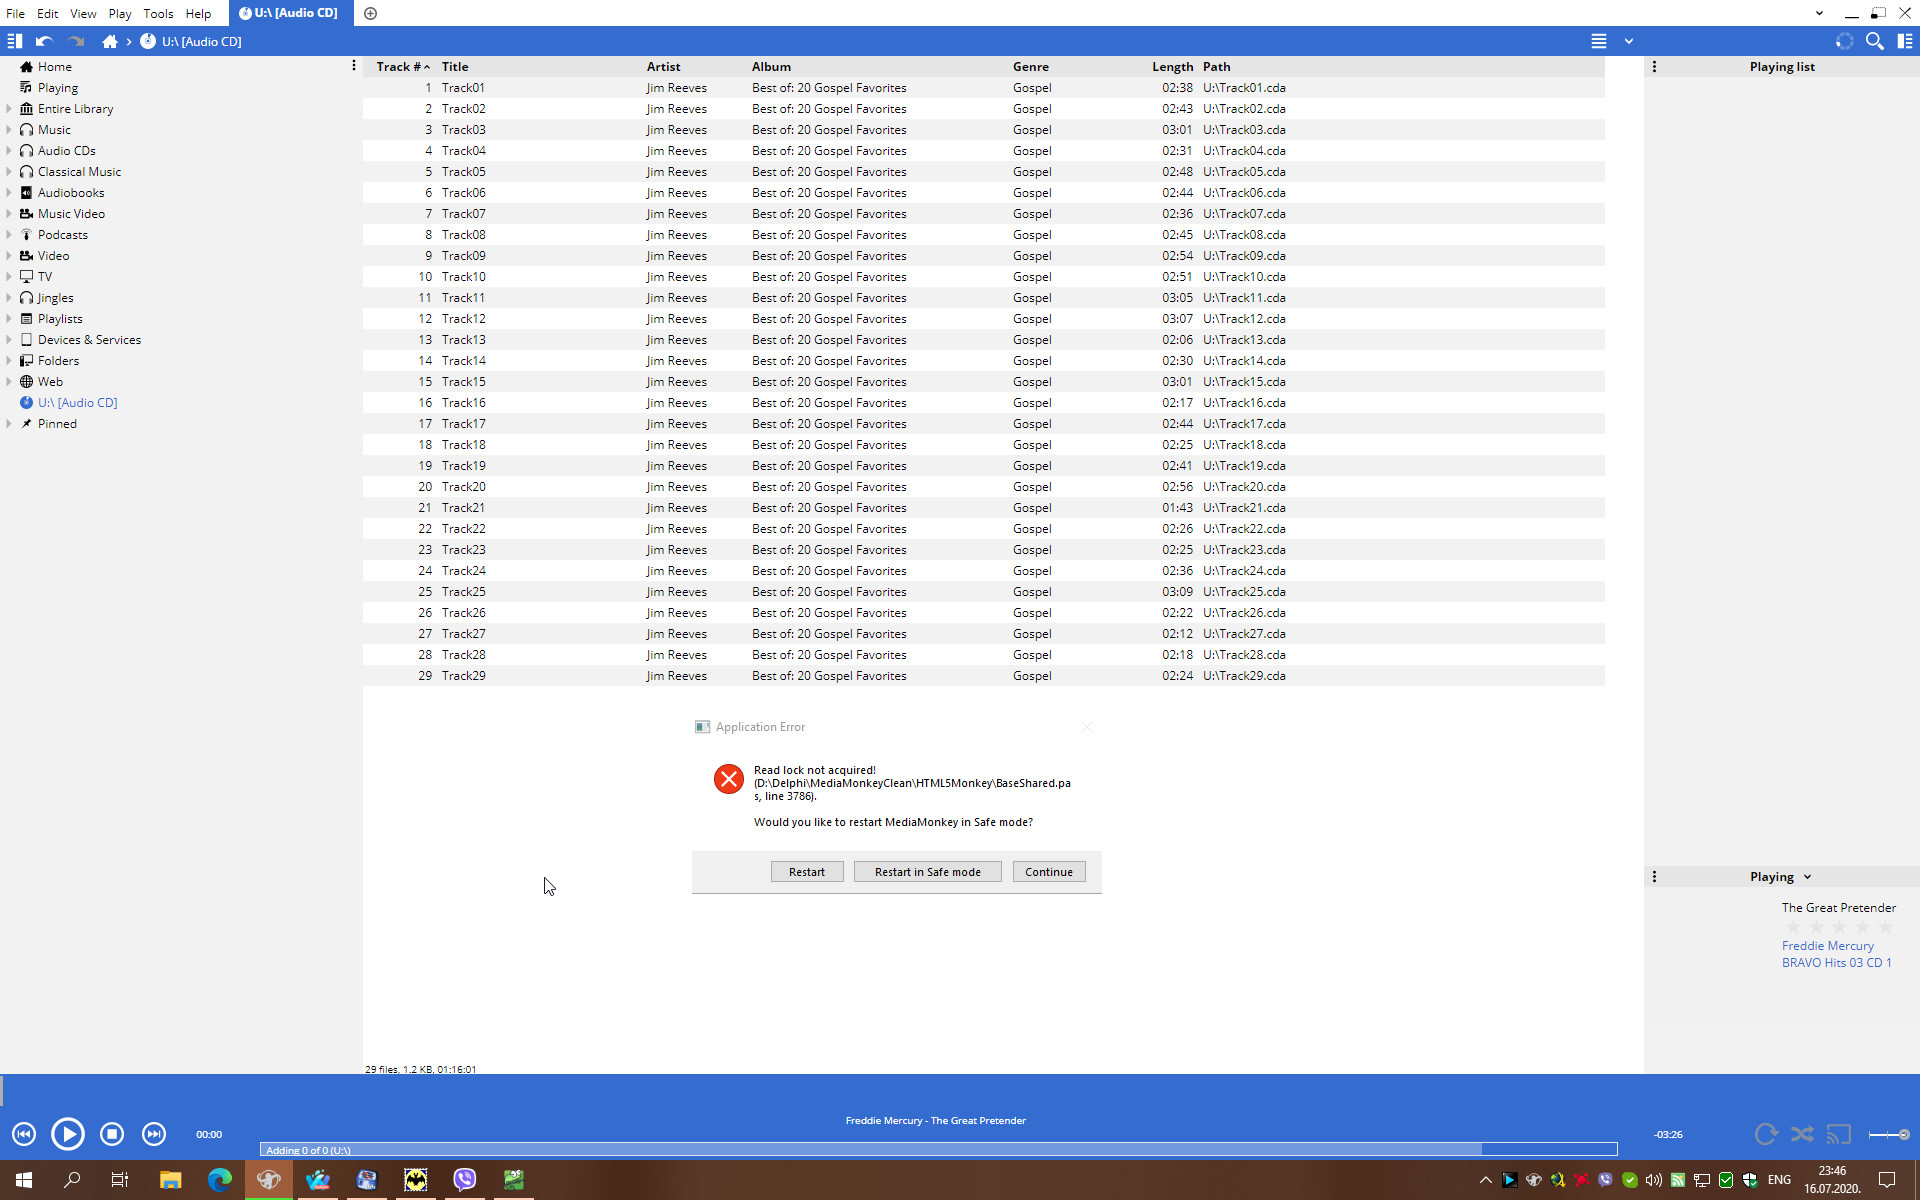Expand the Devices & Services node

[x=9, y=340]
